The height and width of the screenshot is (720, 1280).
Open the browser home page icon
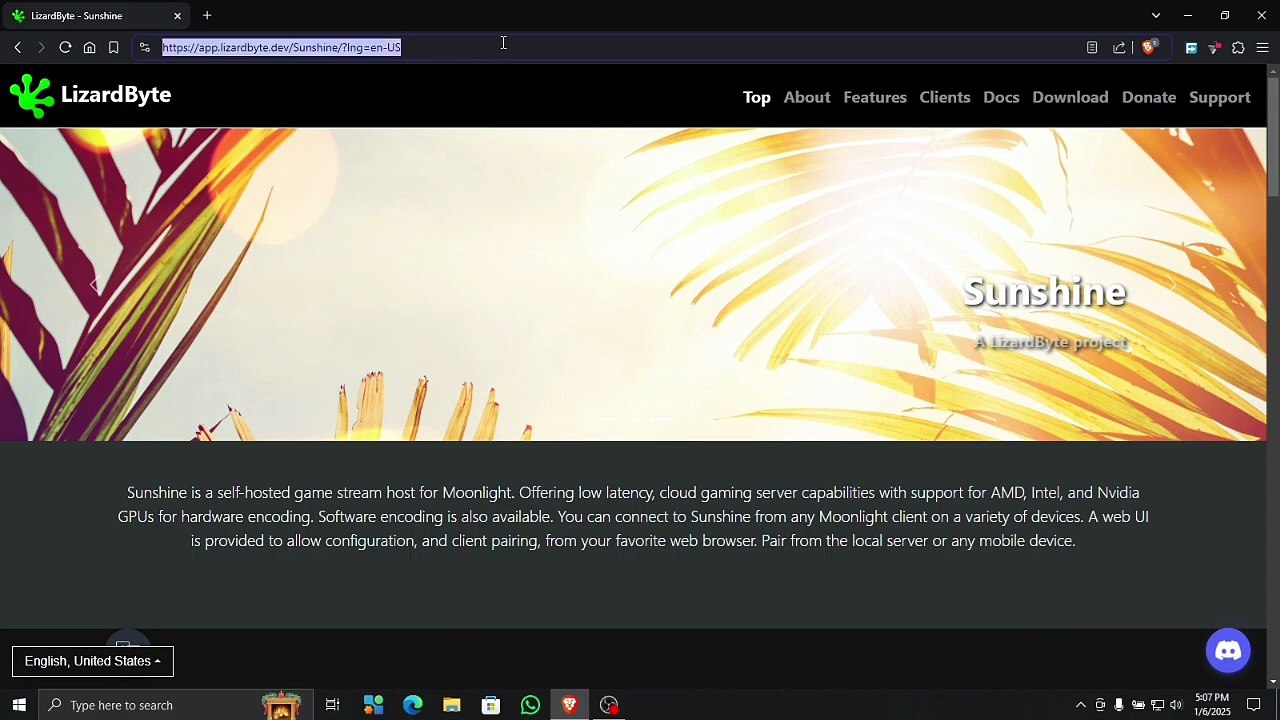89,47
